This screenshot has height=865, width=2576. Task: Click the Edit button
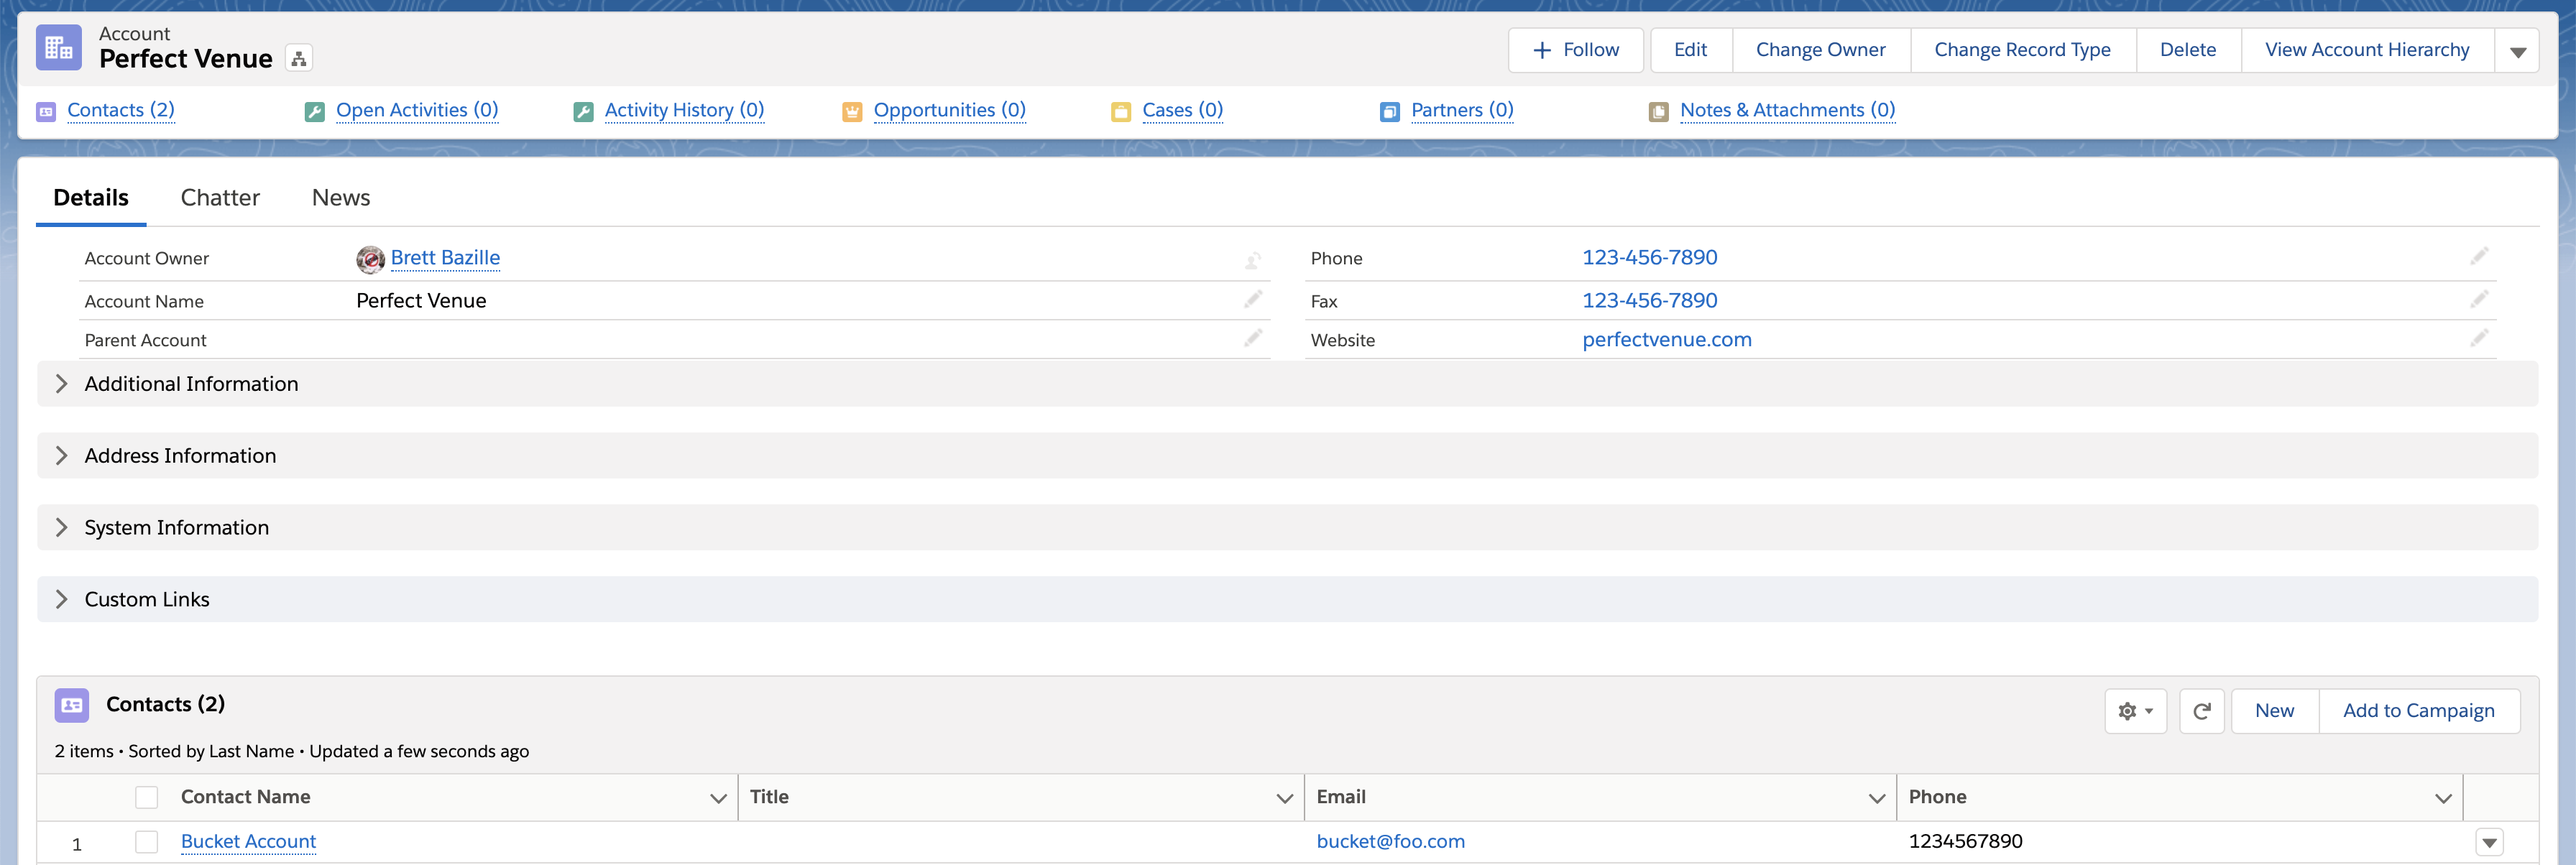point(1691,50)
